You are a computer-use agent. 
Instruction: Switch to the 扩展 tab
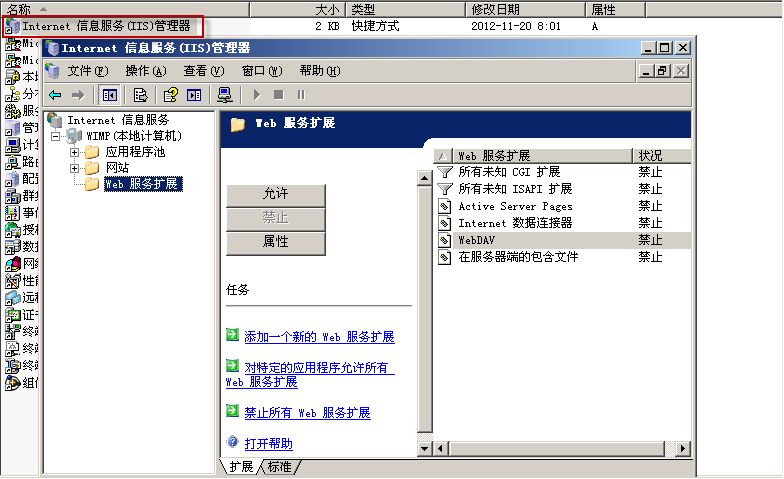pyautogui.click(x=241, y=466)
